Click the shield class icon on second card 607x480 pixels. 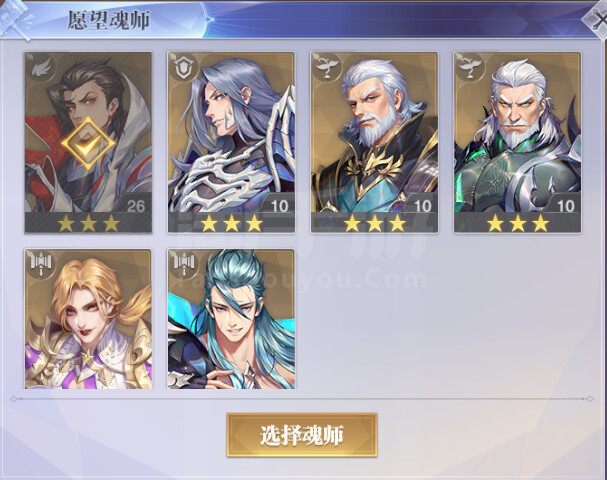point(183,68)
